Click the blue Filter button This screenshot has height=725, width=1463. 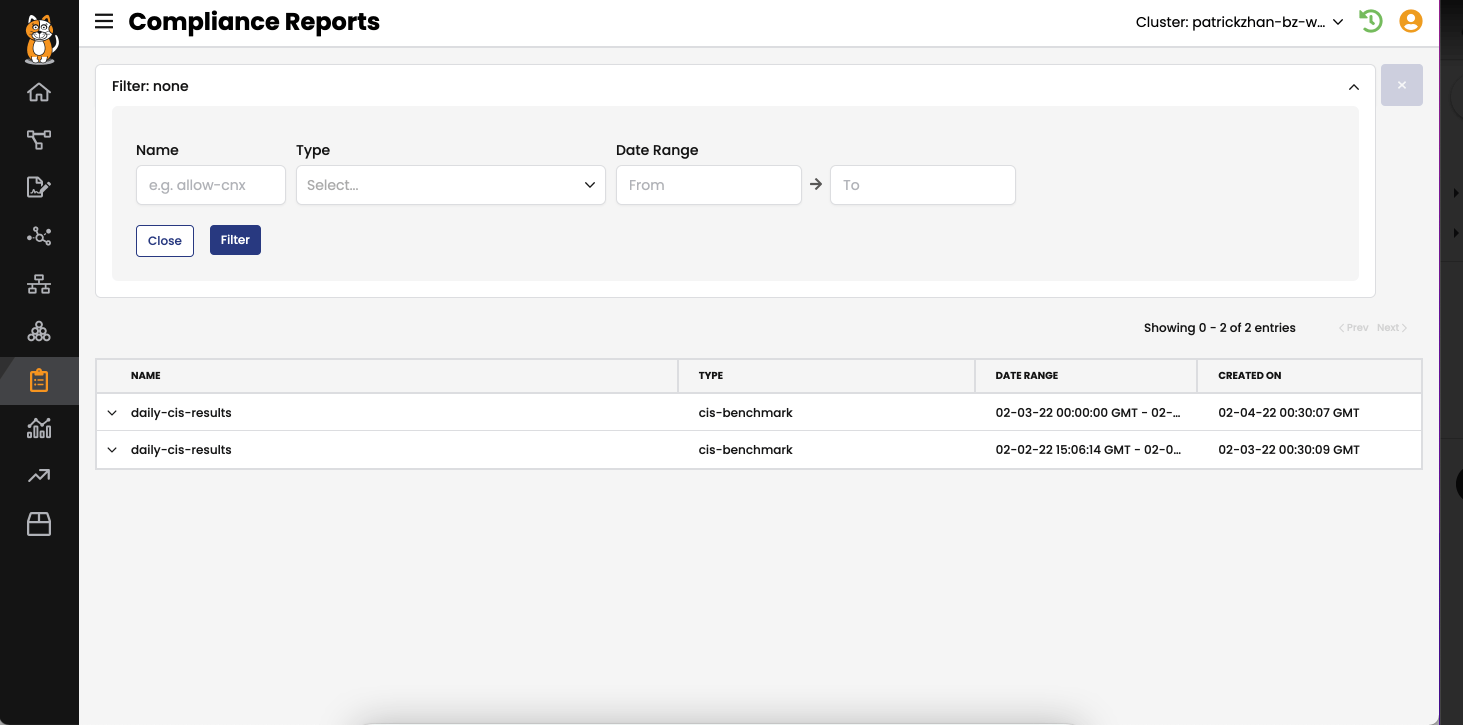click(235, 240)
